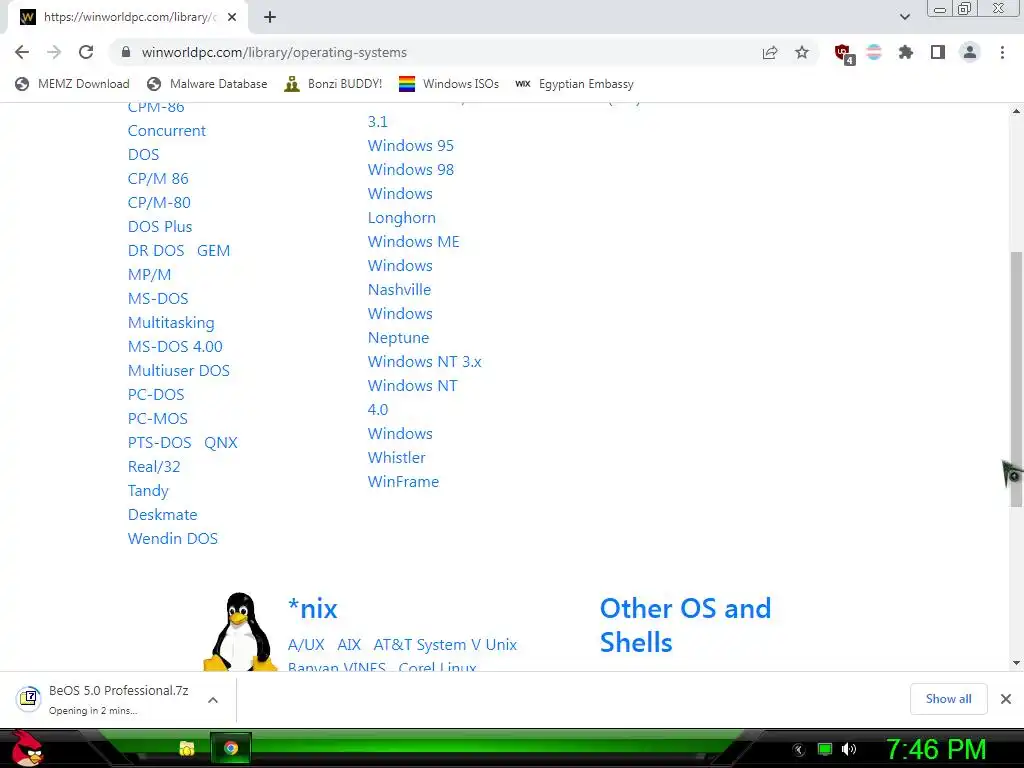This screenshot has height=768, width=1024.
Task: Open the Windows NT 3.x link
Action: click(424, 362)
